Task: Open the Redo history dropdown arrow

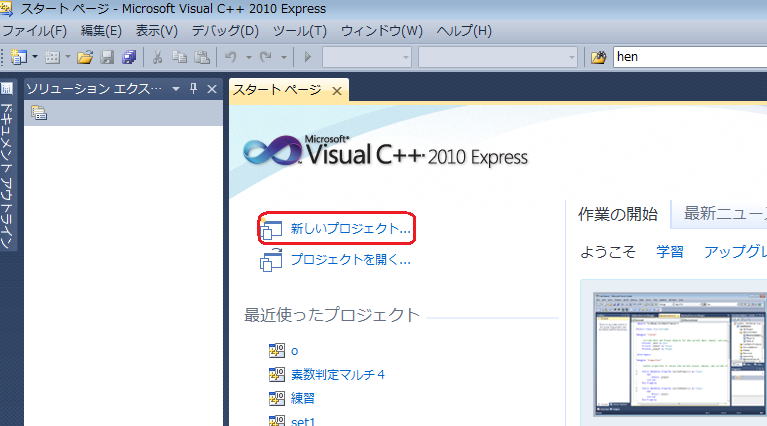Action: (x=284, y=57)
